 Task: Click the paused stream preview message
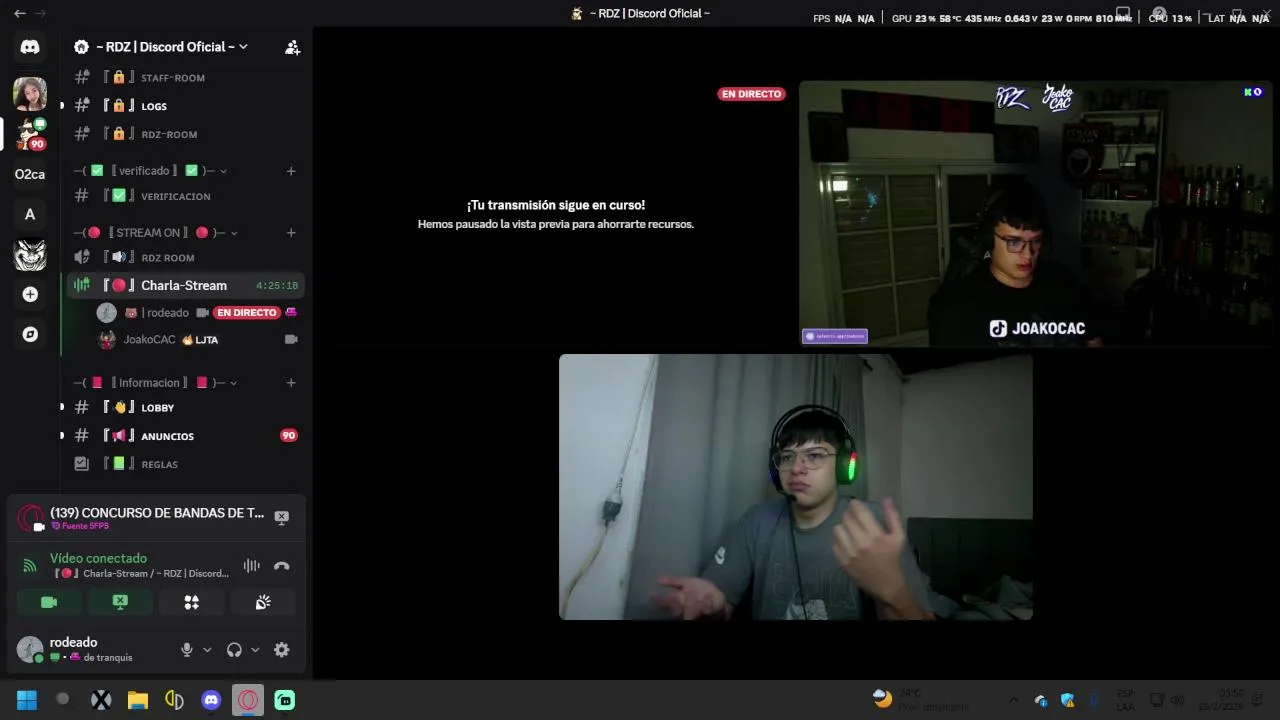coord(555,214)
